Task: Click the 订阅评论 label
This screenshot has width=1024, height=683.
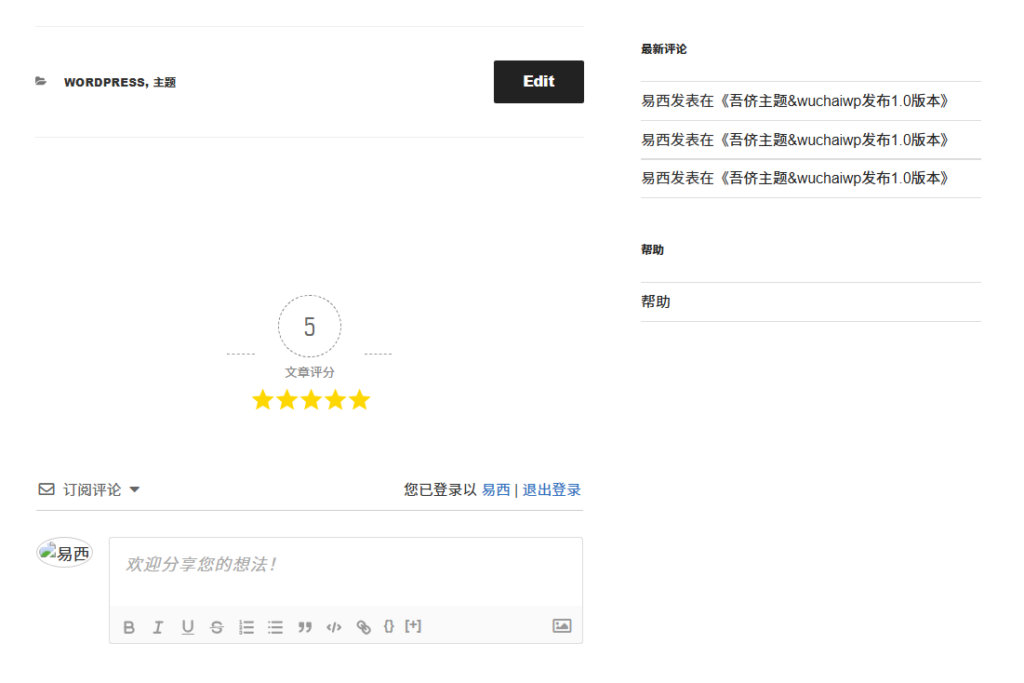Action: click(x=92, y=490)
